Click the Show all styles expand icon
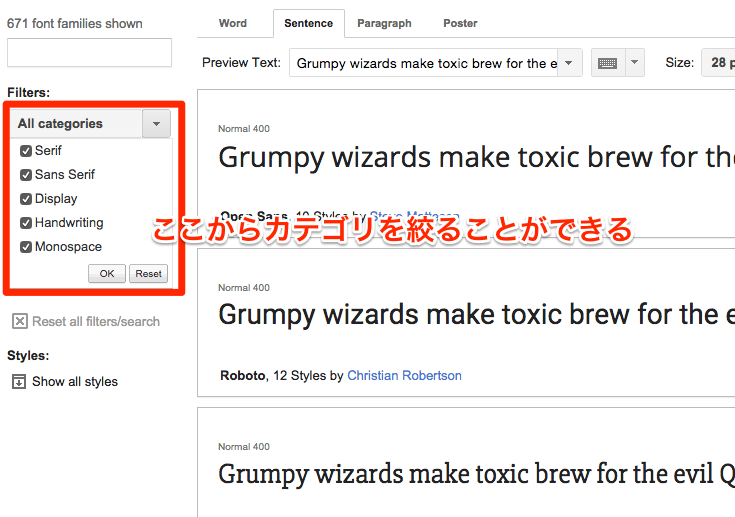 19,382
